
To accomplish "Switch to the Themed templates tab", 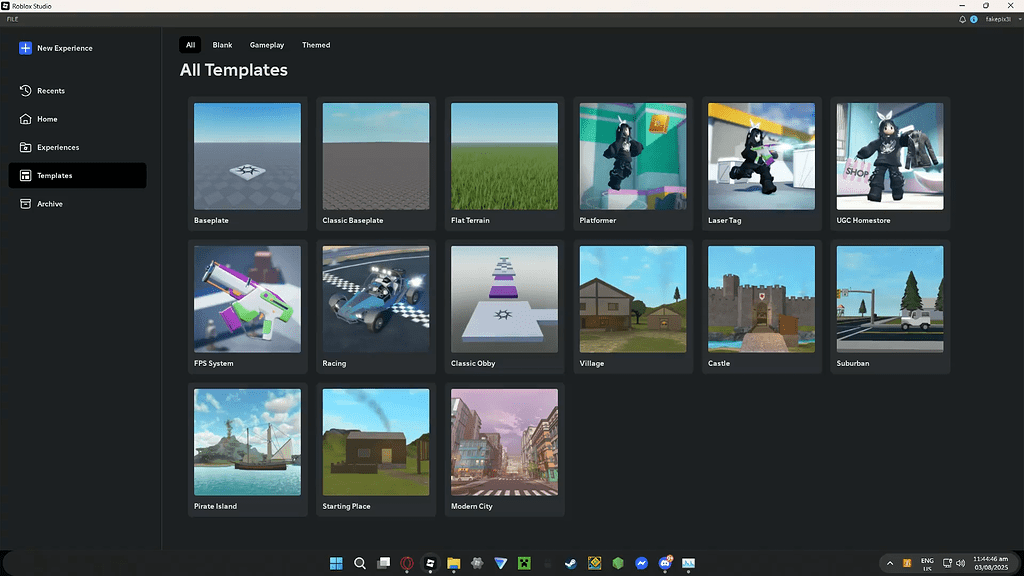I will [316, 45].
